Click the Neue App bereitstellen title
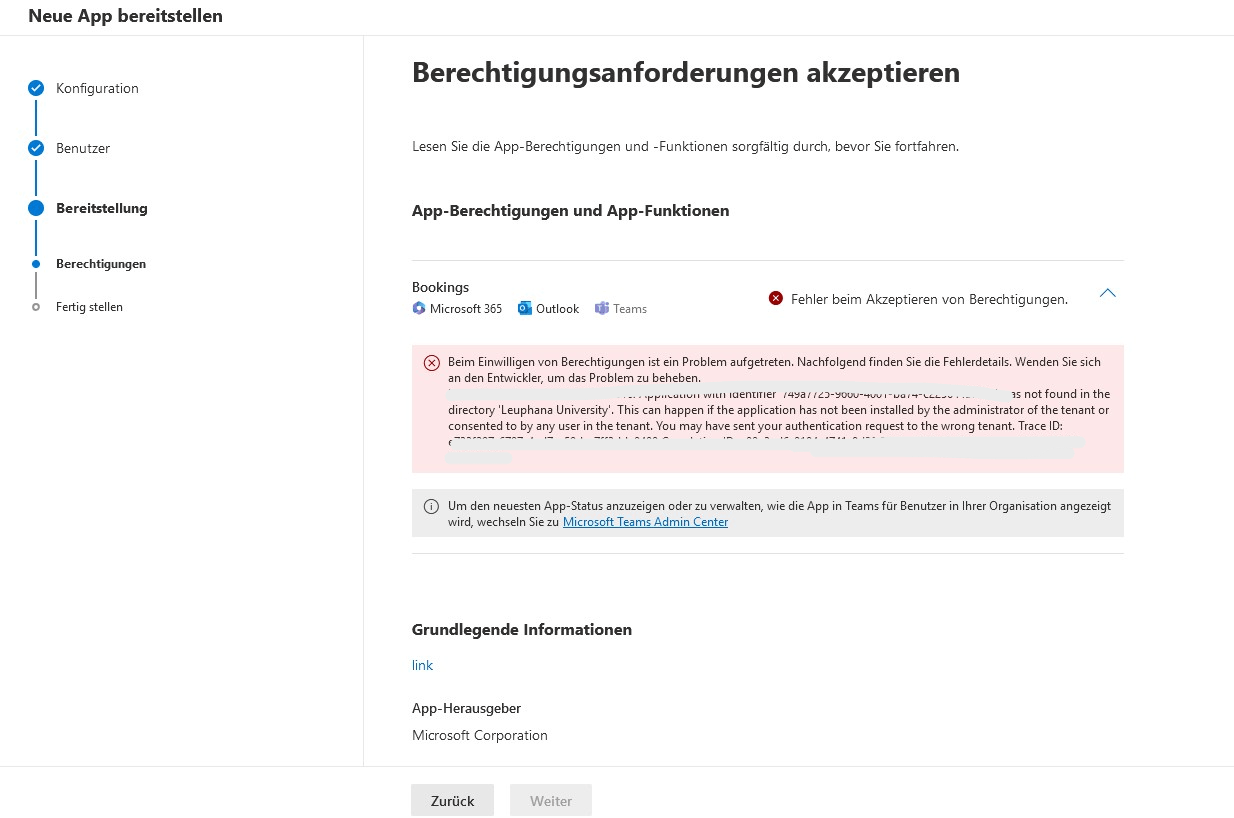Image resolution: width=1234 pixels, height=818 pixels. click(126, 16)
